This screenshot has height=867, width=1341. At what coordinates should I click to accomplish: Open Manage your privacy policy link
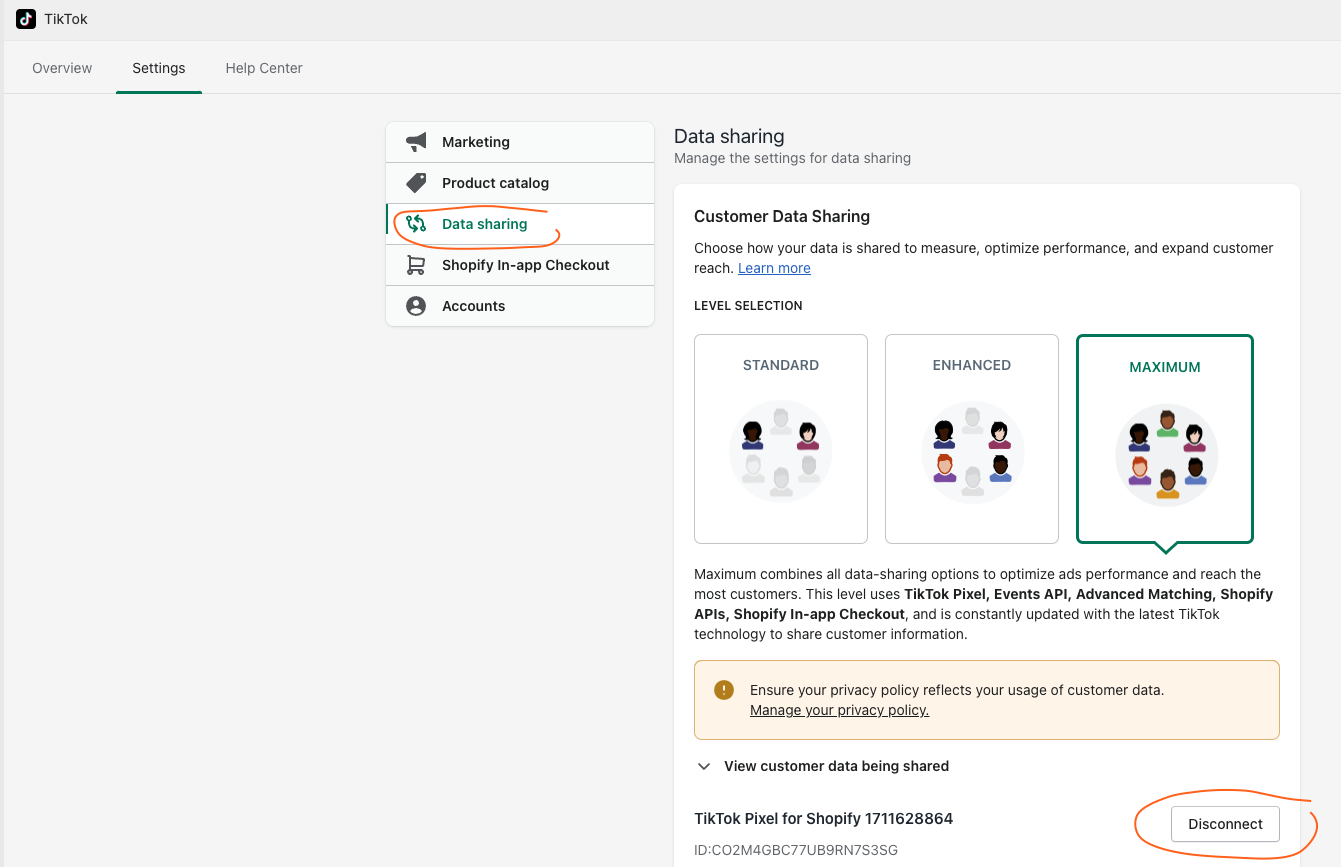[839, 710]
